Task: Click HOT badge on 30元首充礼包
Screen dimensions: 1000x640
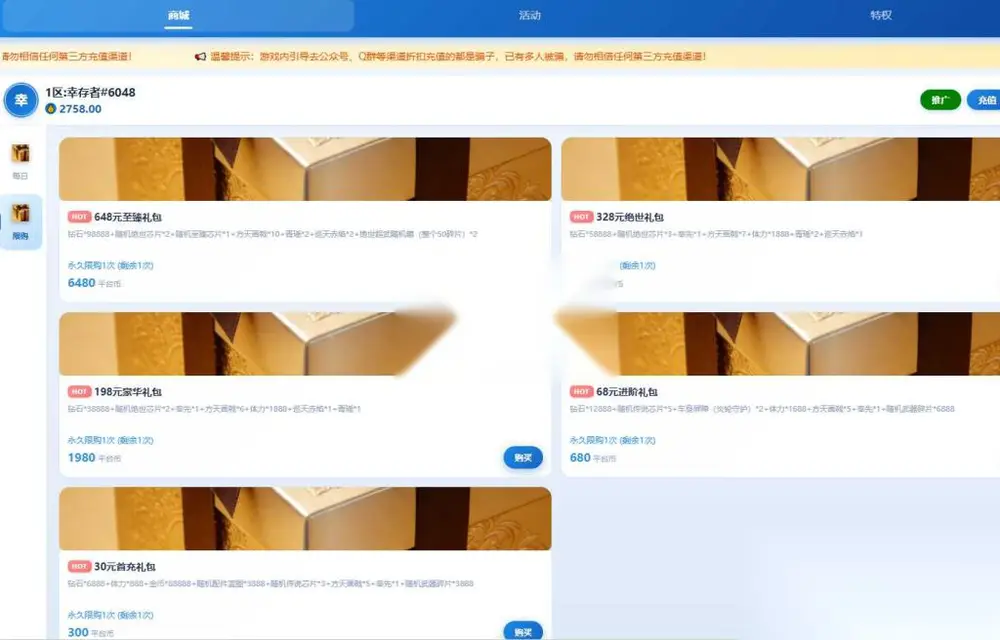Action: (x=79, y=566)
